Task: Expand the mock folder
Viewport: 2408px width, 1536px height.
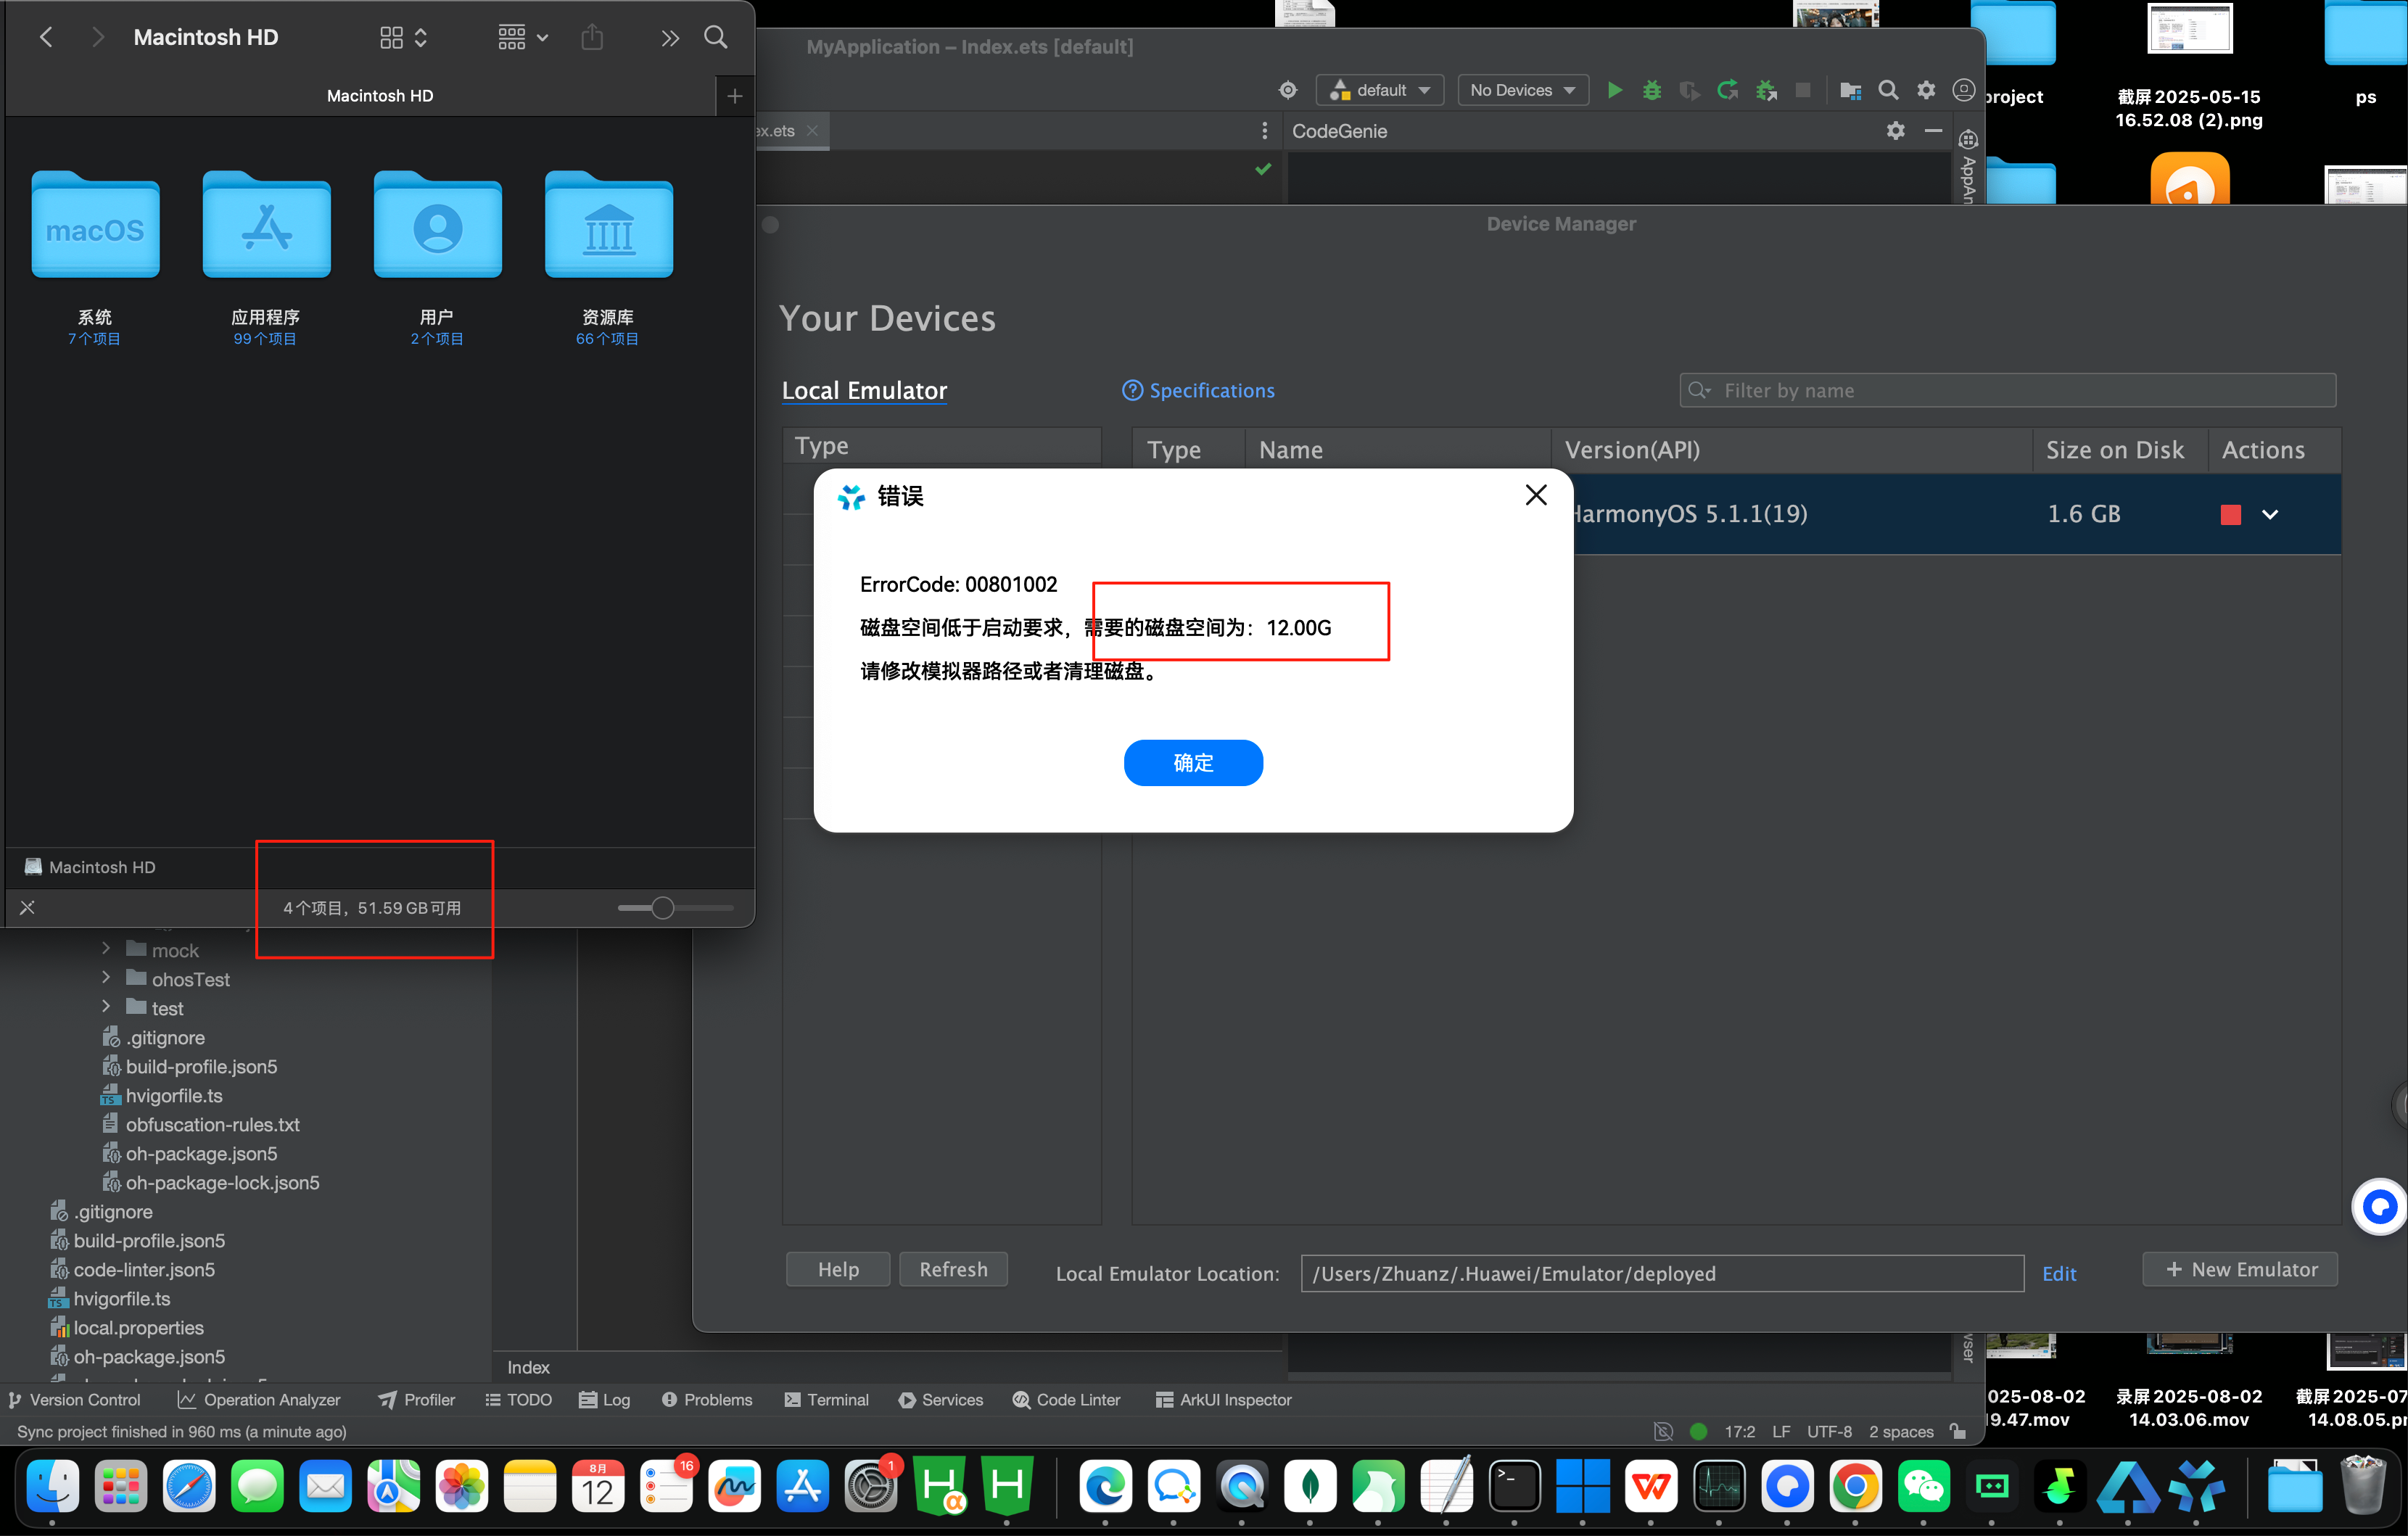Action: [106, 949]
